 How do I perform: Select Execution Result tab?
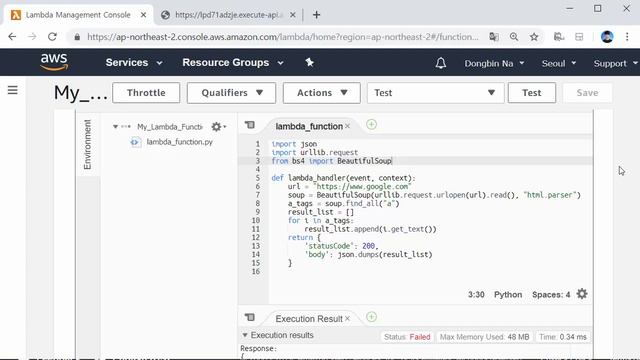click(x=309, y=319)
